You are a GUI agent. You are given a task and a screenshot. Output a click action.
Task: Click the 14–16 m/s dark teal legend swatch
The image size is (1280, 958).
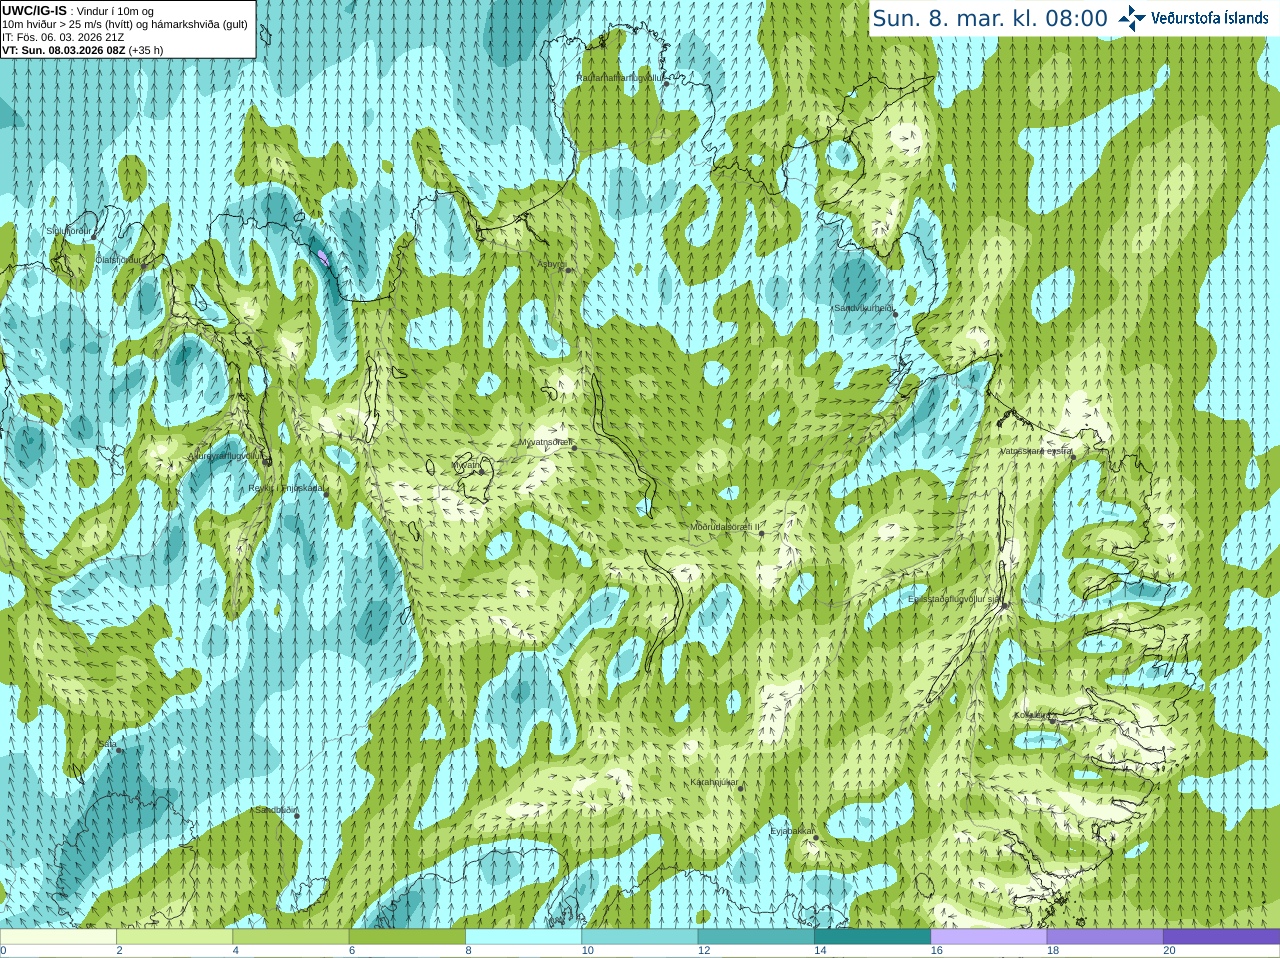[872, 937]
